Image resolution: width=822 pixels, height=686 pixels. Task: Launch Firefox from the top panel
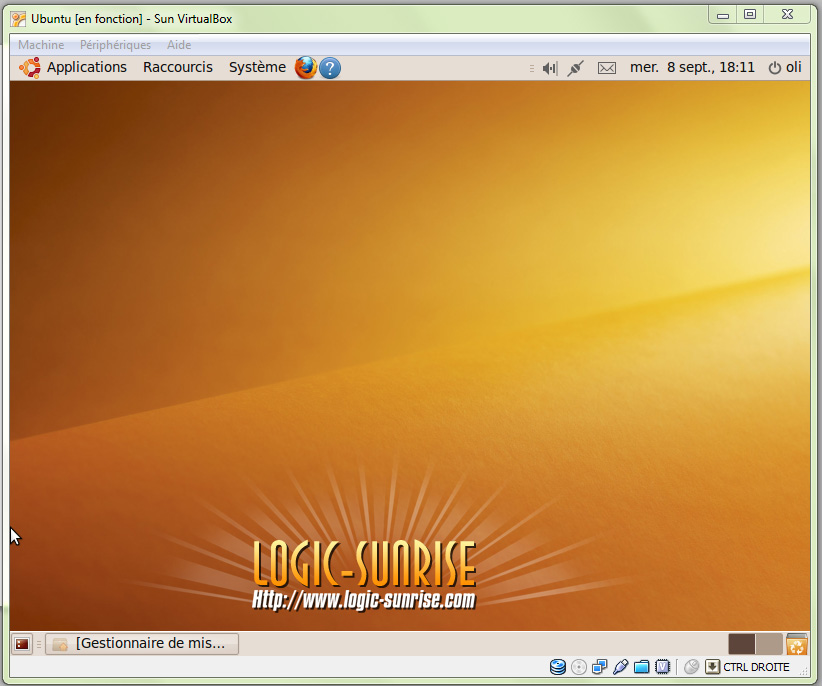pyautogui.click(x=306, y=68)
